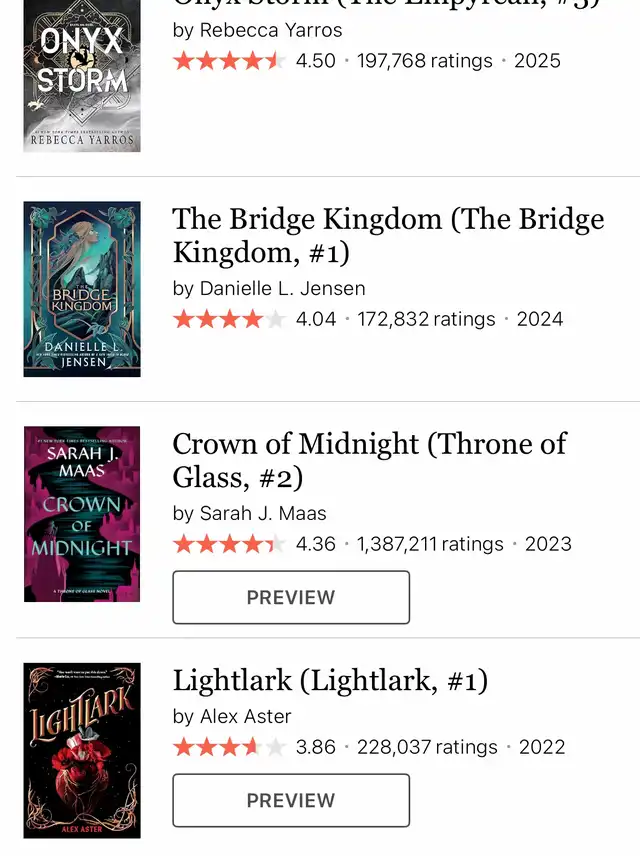Open The Bridge Kingdom title link

click(x=388, y=235)
